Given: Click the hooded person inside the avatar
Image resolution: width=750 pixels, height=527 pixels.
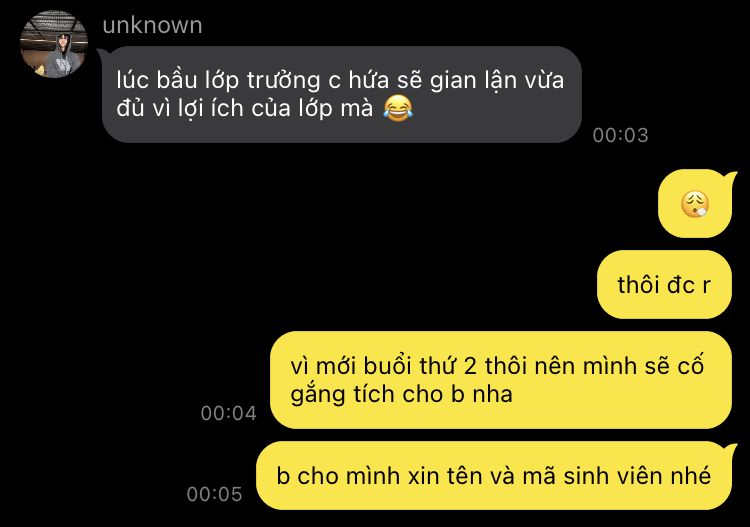Looking at the screenshot, I should (x=61, y=56).
